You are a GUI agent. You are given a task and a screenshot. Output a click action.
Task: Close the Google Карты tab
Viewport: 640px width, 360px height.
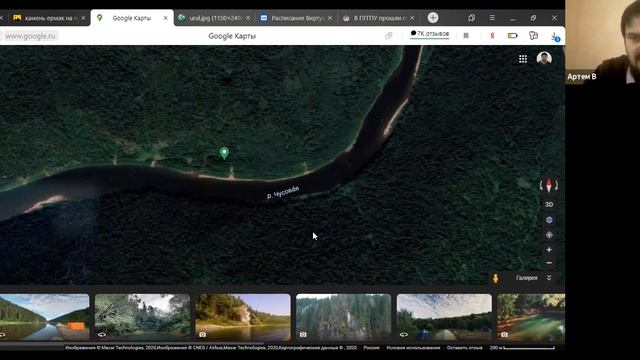(165, 18)
